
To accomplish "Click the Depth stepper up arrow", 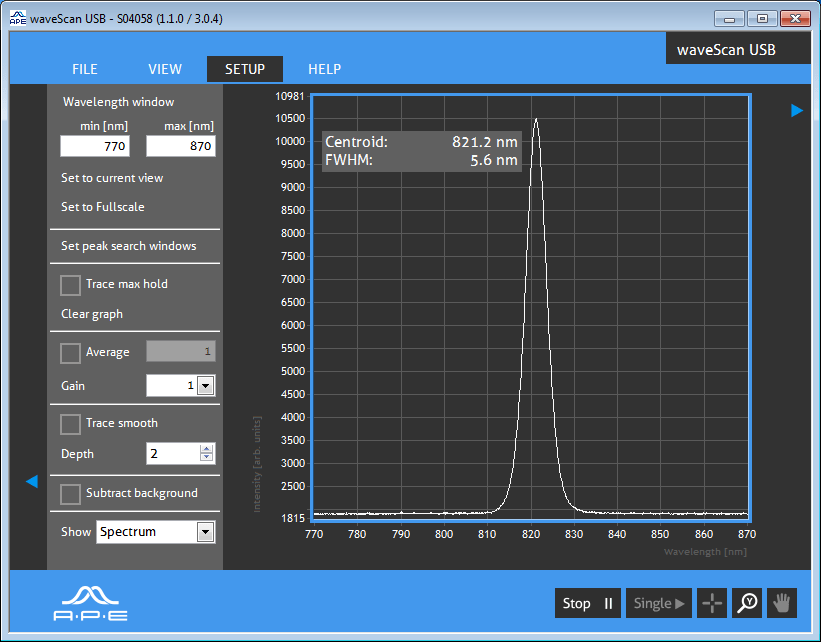I will coord(205,448).
